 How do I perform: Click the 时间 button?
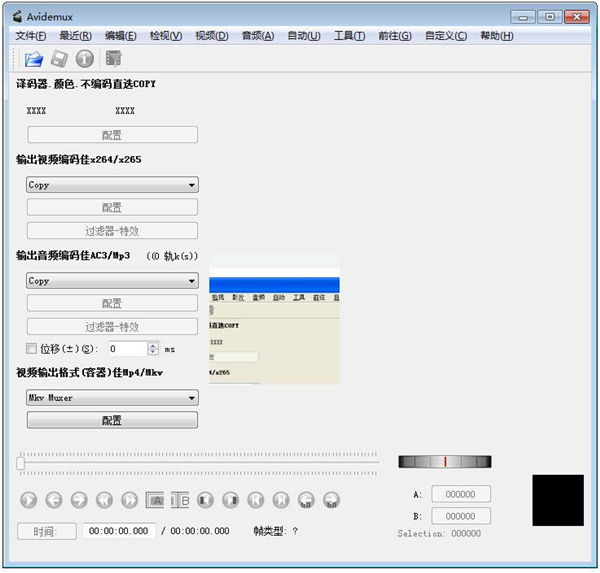pos(47,531)
